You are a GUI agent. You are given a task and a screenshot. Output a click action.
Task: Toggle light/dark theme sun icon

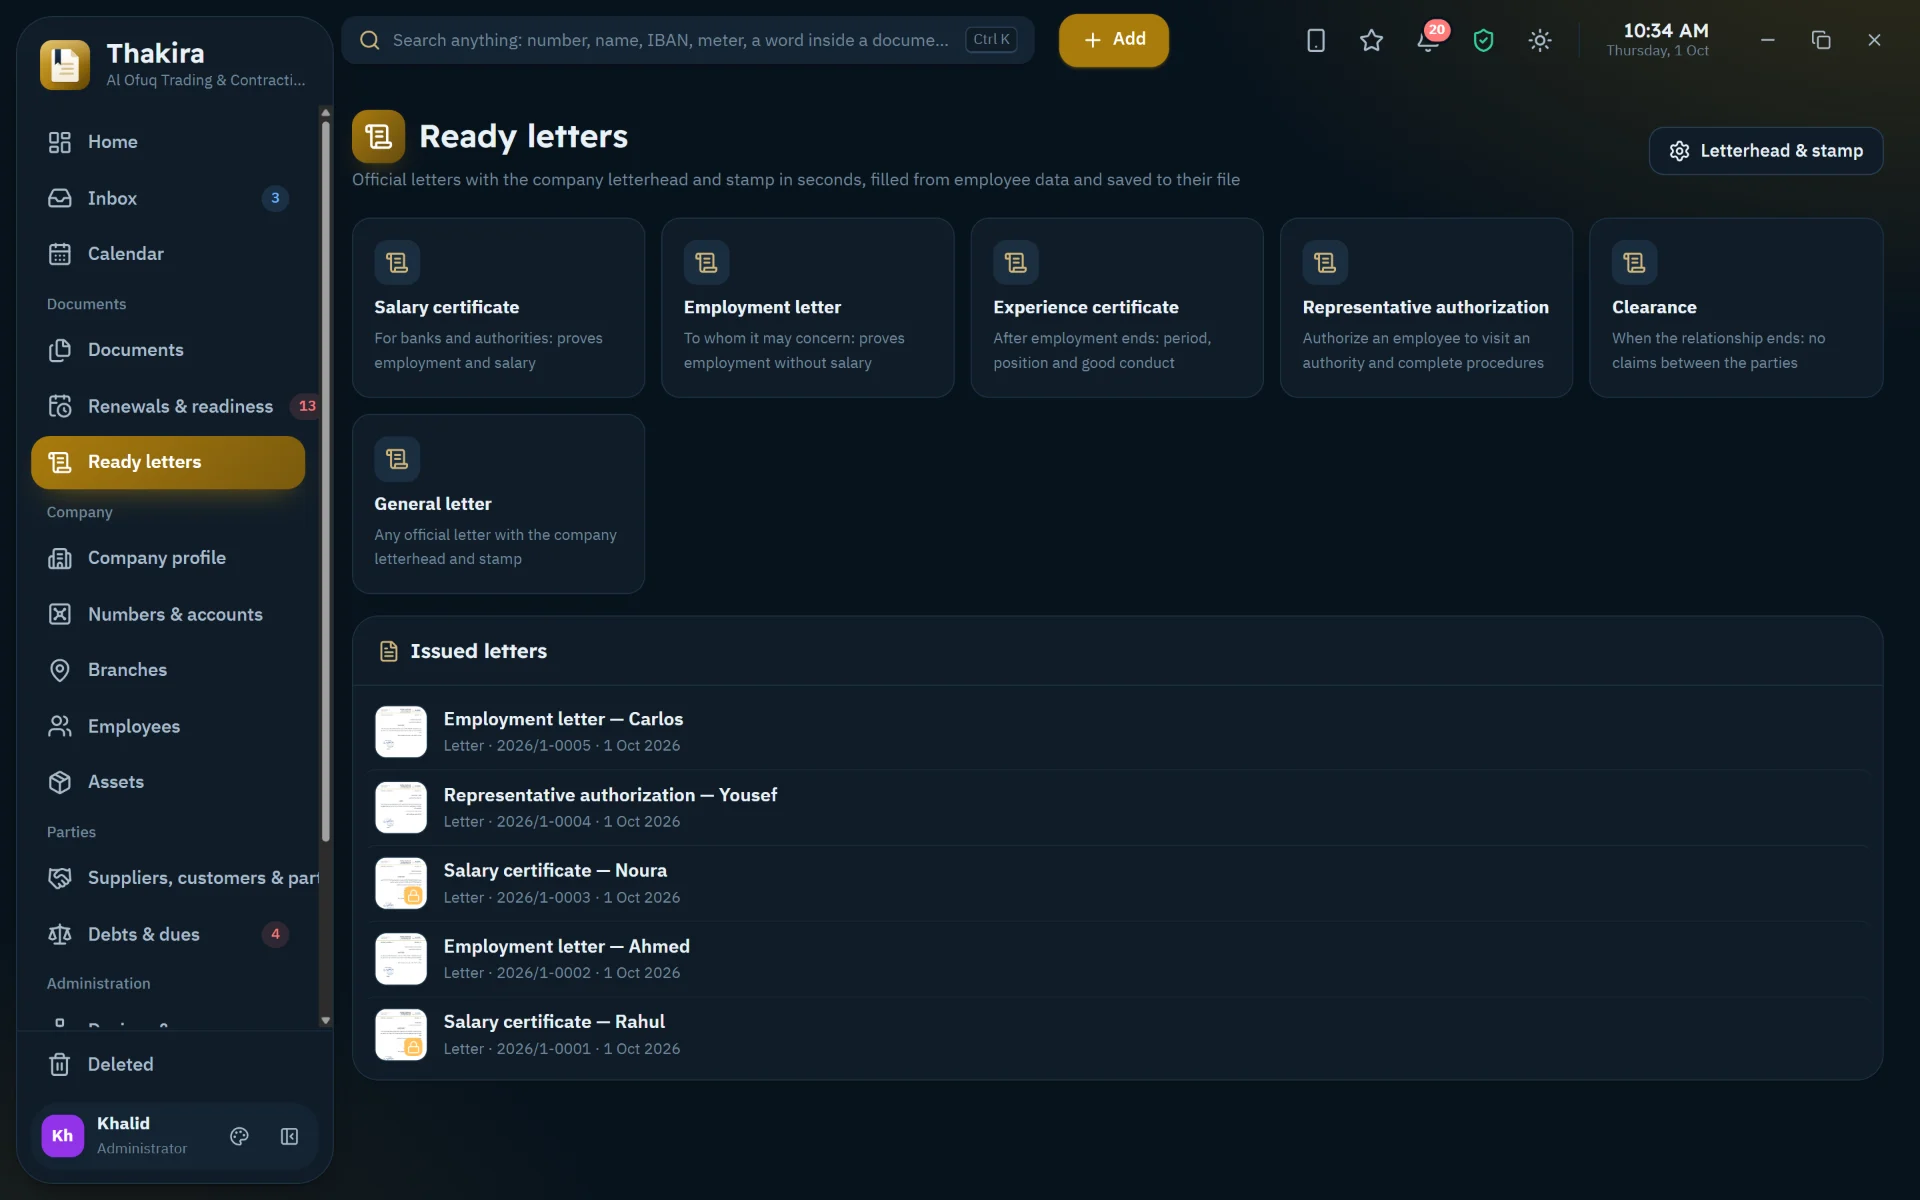(1540, 40)
